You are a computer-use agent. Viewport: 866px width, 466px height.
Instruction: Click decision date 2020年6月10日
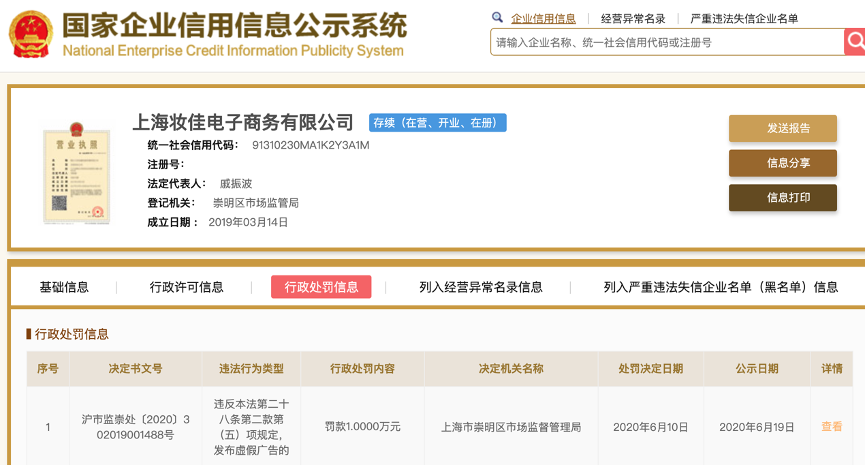point(651,427)
